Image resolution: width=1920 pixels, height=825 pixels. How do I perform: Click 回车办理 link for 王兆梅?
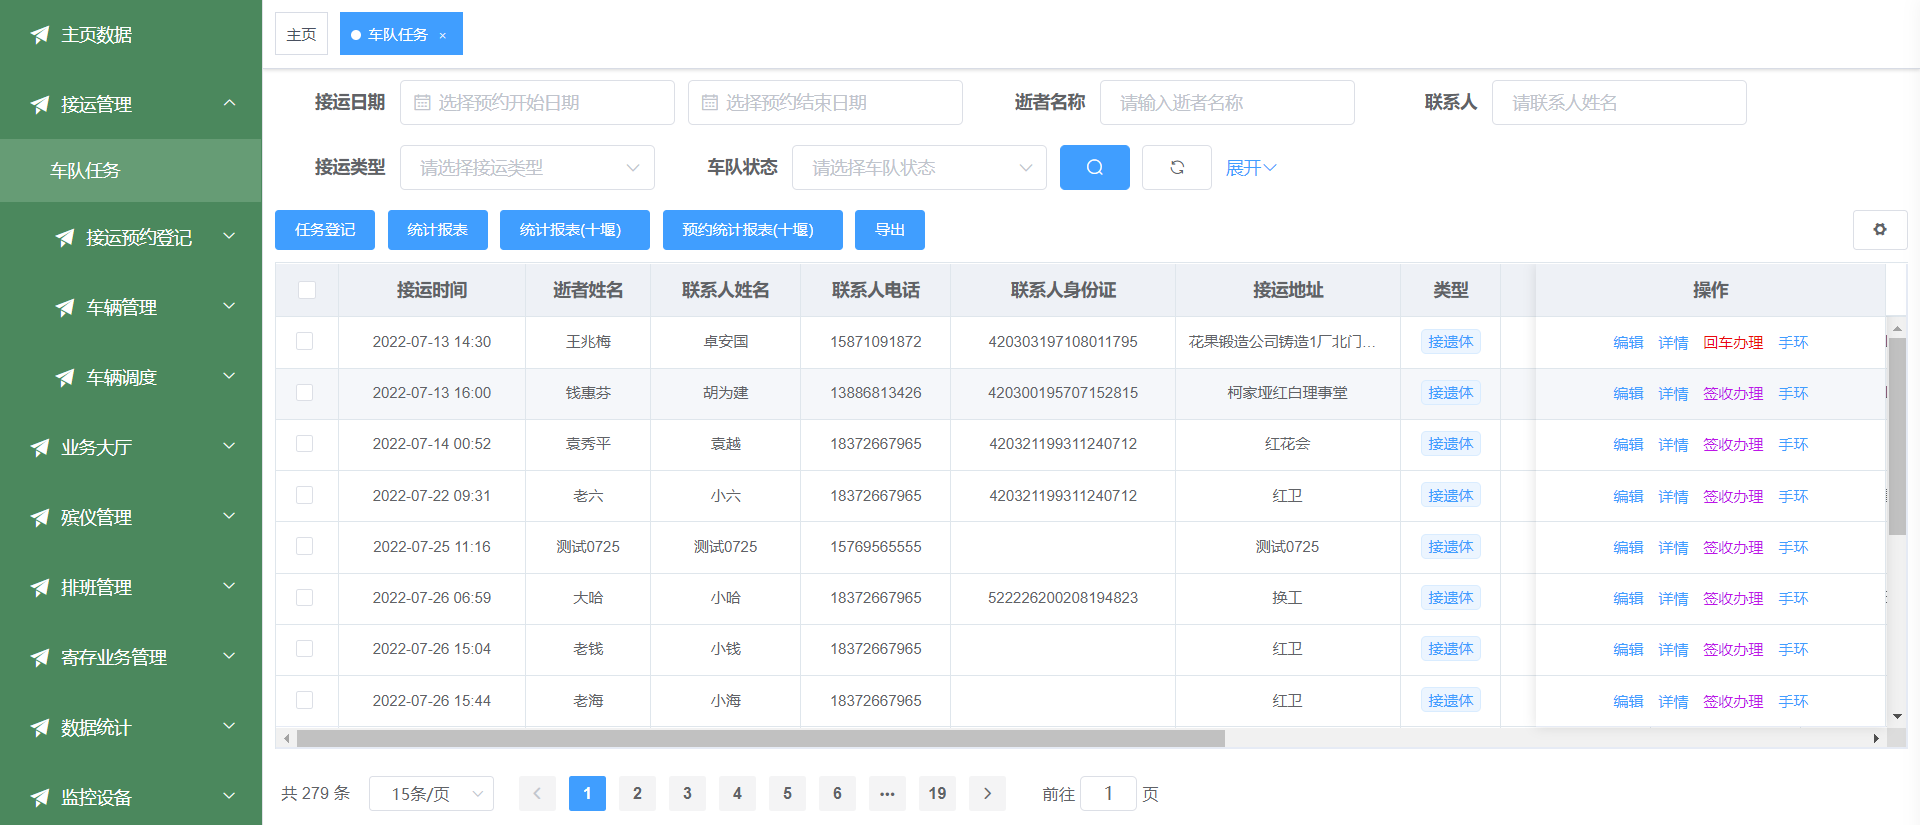[1732, 342]
